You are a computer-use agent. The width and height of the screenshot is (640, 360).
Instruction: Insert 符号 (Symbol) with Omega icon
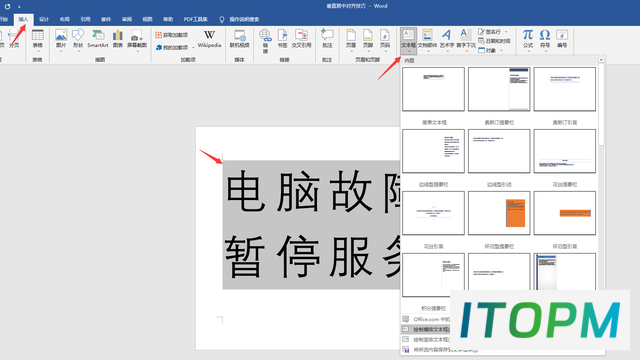point(545,40)
